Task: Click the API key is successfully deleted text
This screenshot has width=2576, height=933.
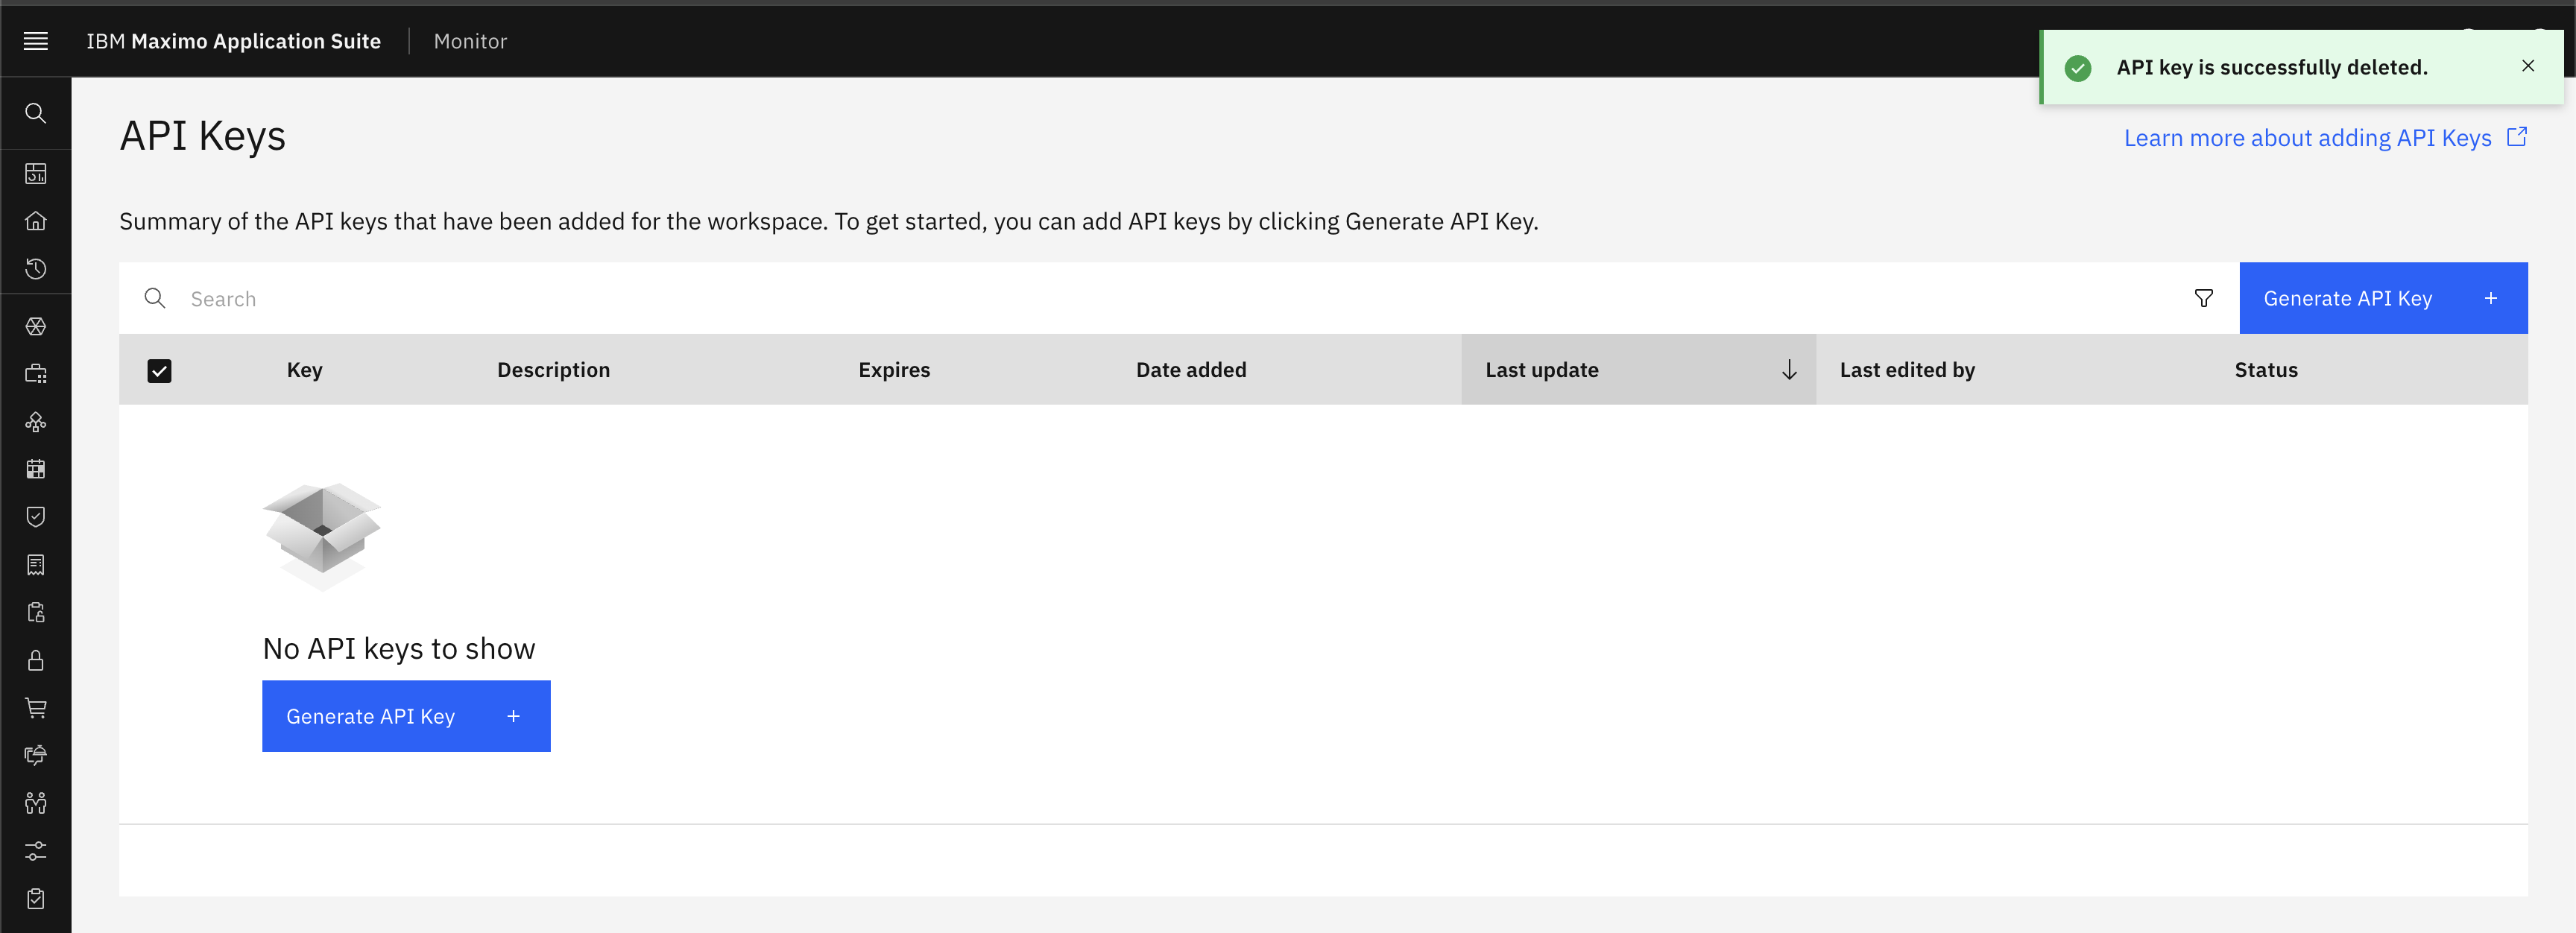Action: click(2272, 67)
